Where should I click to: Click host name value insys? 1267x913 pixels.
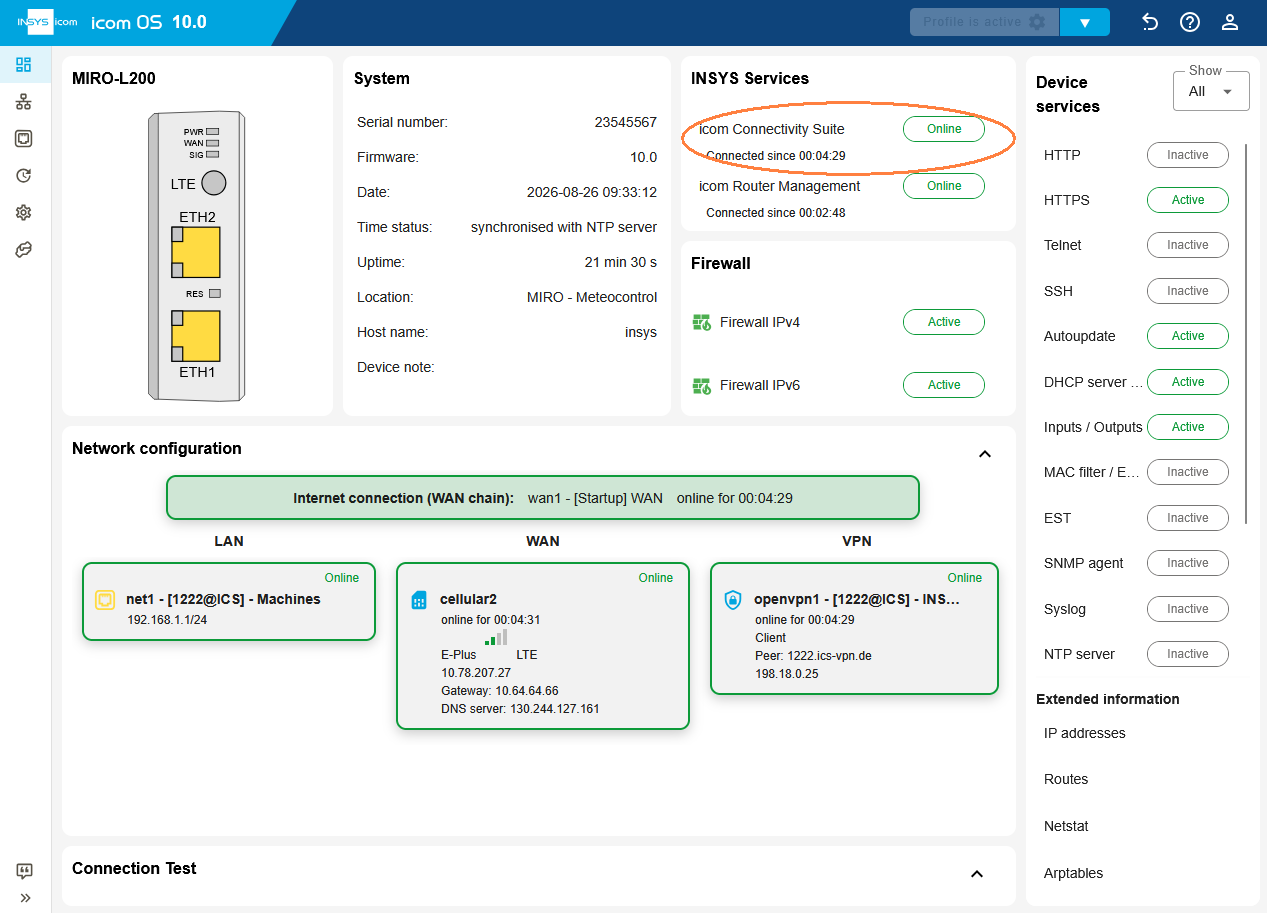[x=639, y=332]
